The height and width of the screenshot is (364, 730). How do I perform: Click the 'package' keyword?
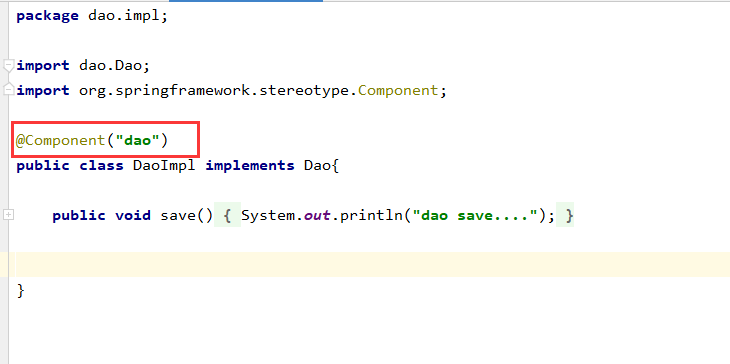pyautogui.click(x=47, y=16)
